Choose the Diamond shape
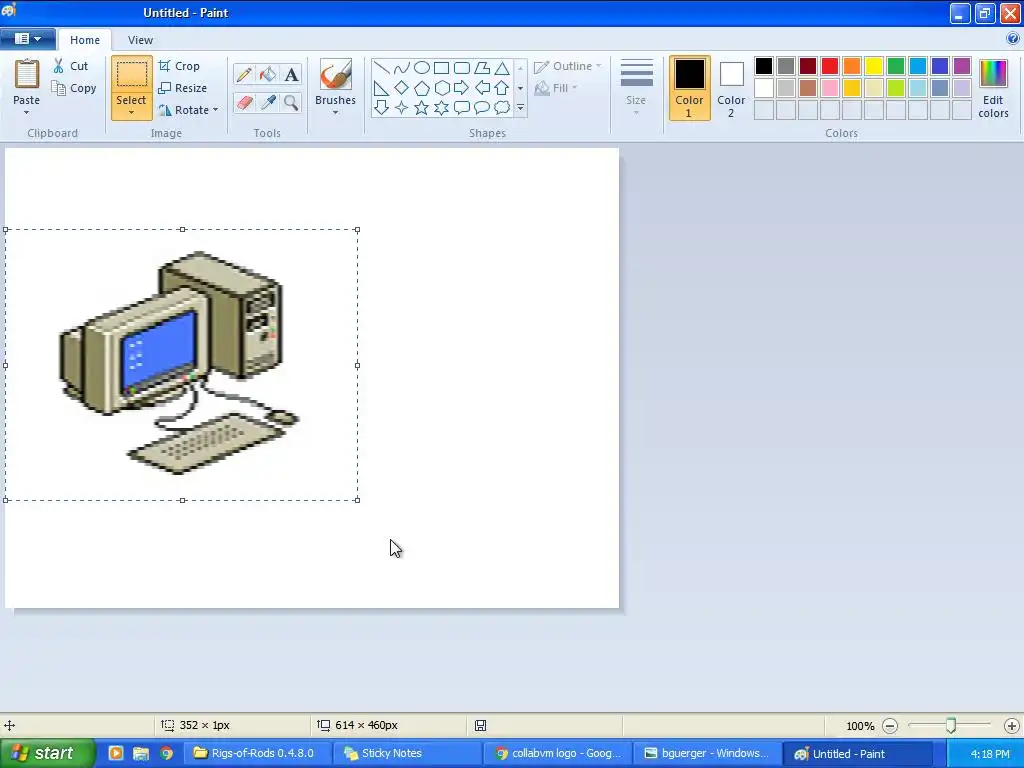 [402, 88]
